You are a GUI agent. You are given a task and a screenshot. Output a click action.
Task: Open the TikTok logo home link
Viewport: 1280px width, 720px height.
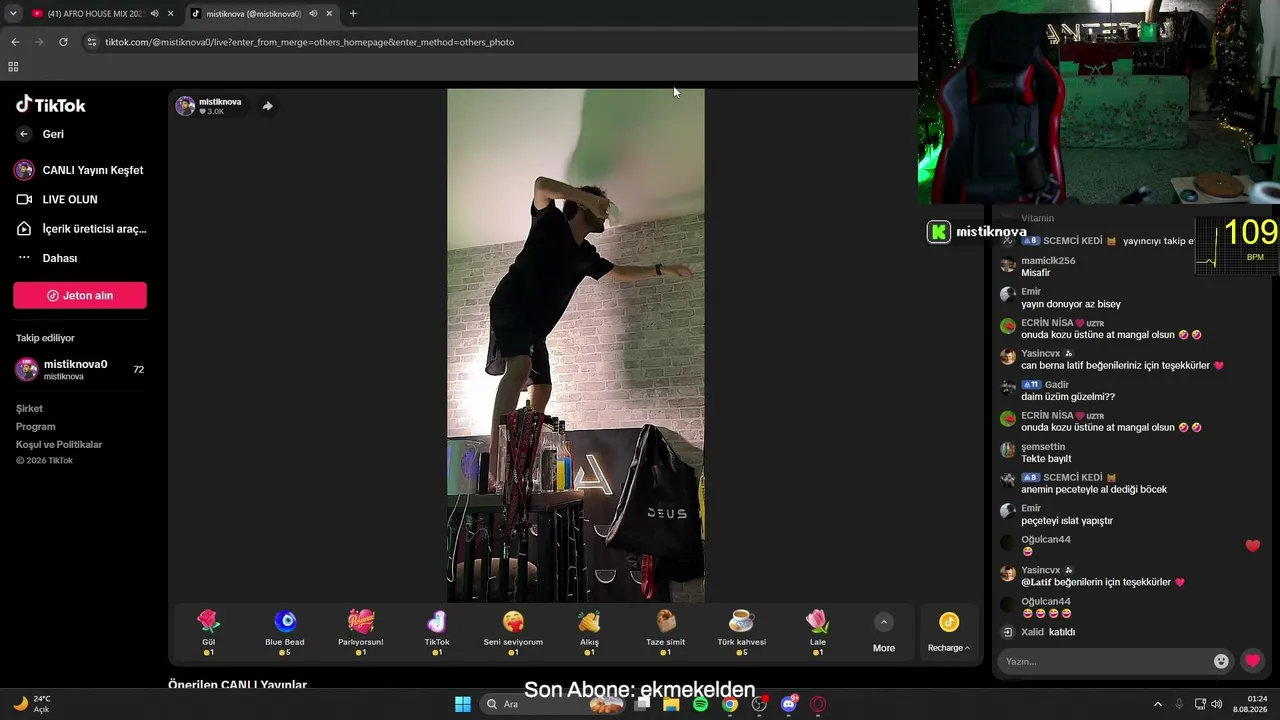coord(51,105)
